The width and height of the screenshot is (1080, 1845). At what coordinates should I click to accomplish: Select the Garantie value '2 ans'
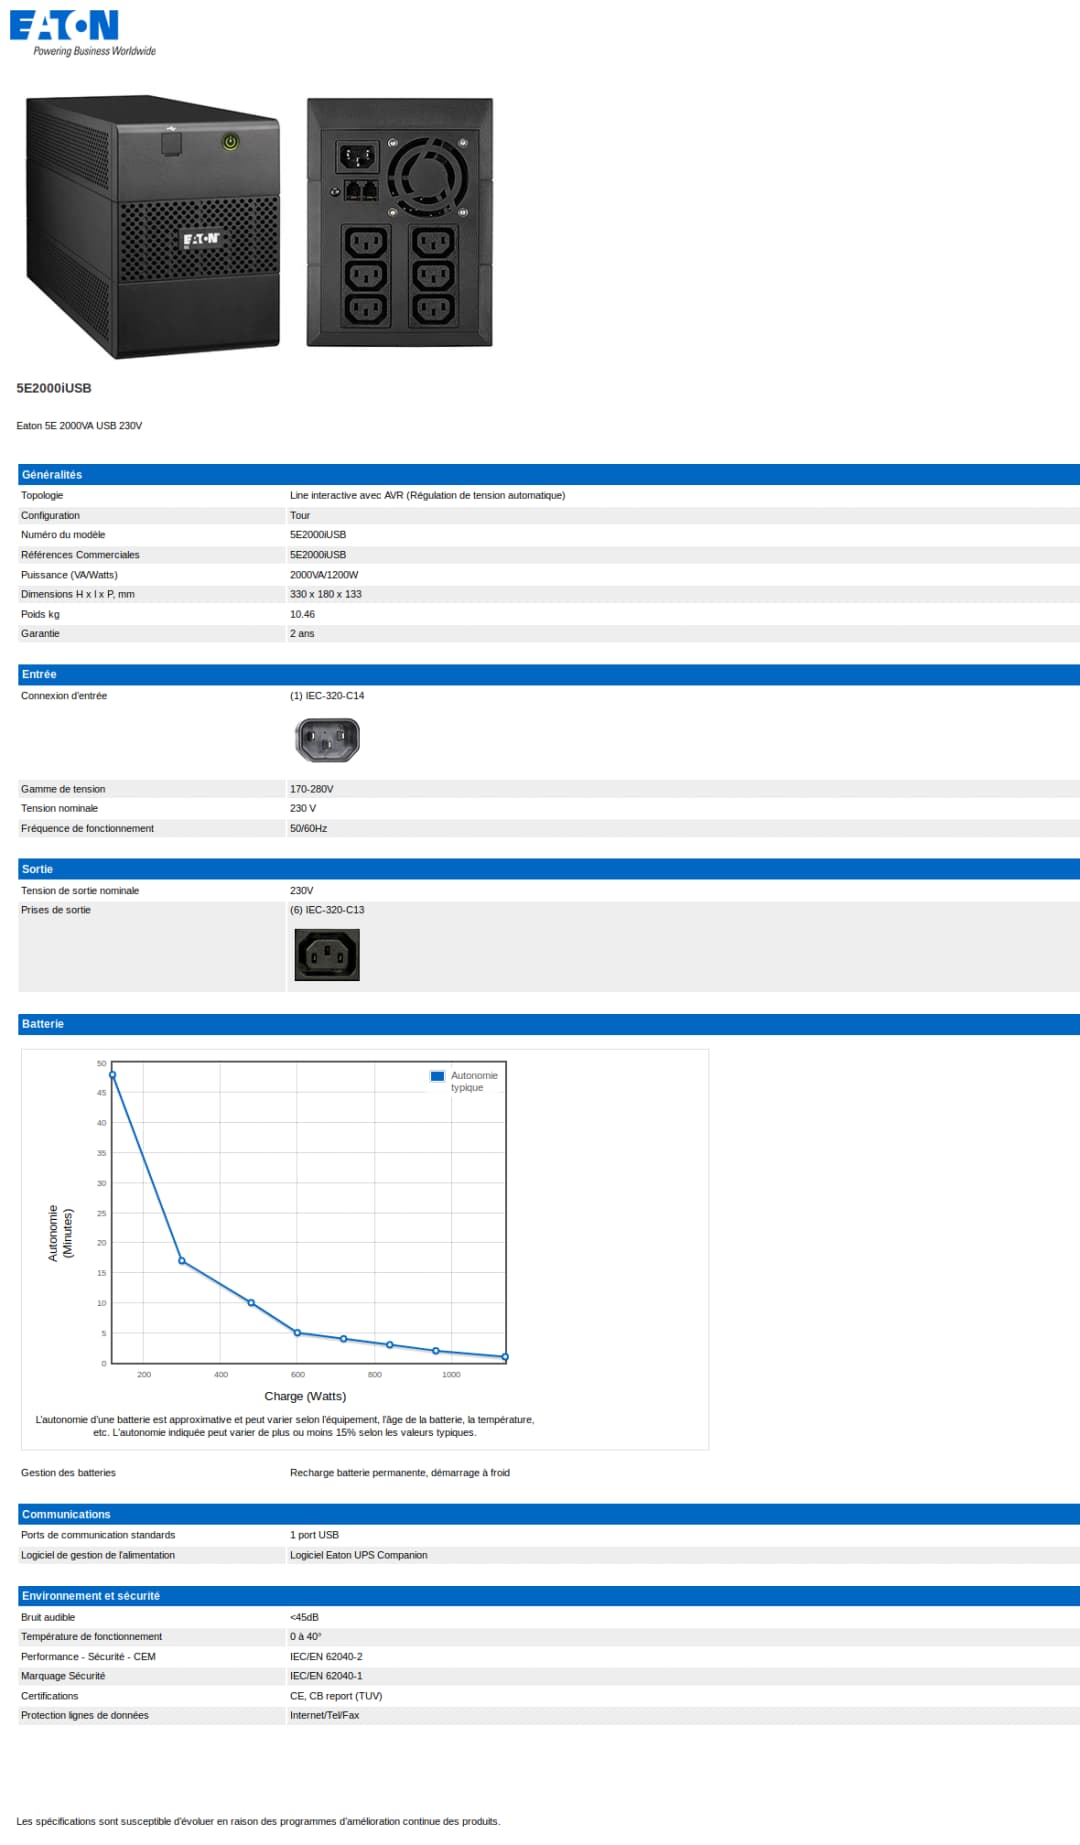302,633
